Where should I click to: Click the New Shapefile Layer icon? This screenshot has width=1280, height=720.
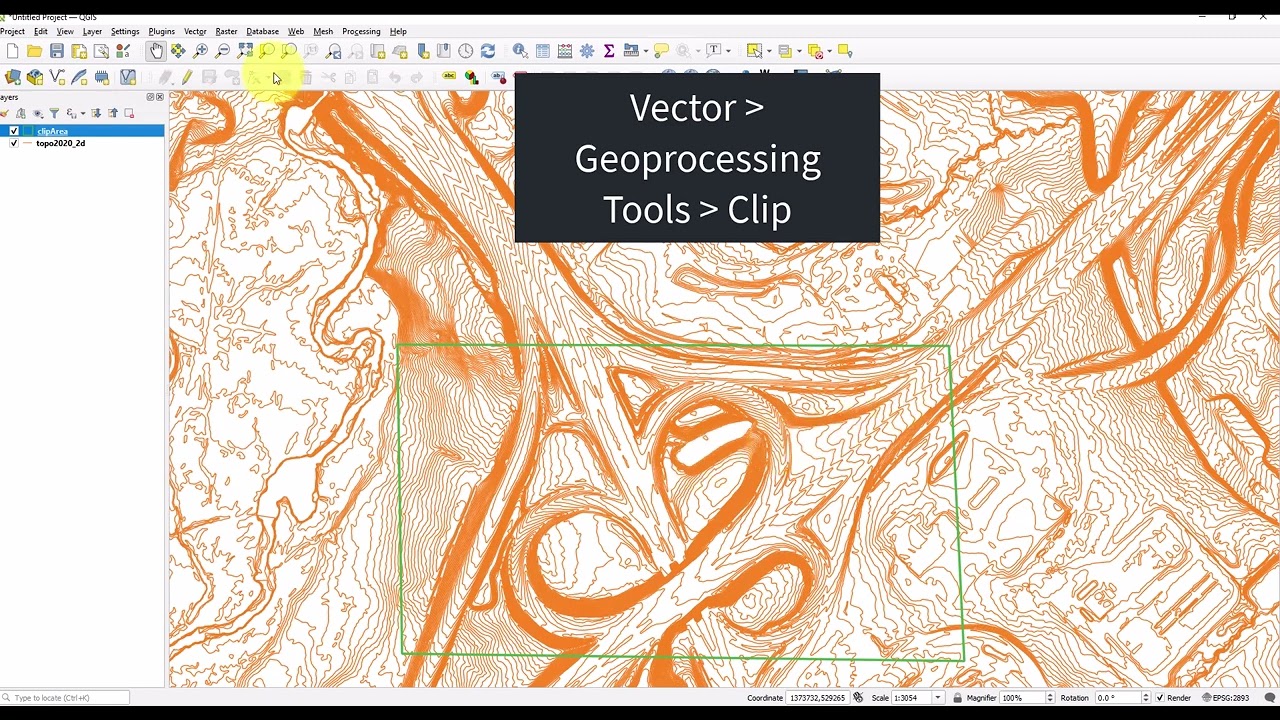pos(57,78)
